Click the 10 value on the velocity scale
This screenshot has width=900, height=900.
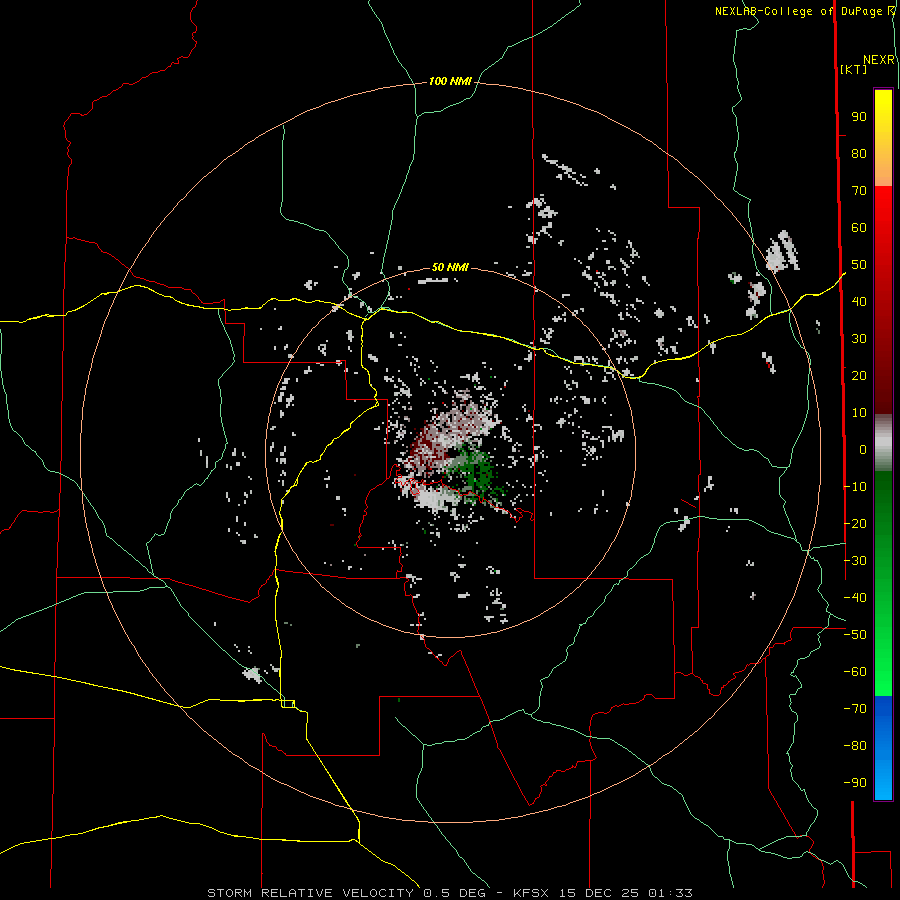point(859,413)
